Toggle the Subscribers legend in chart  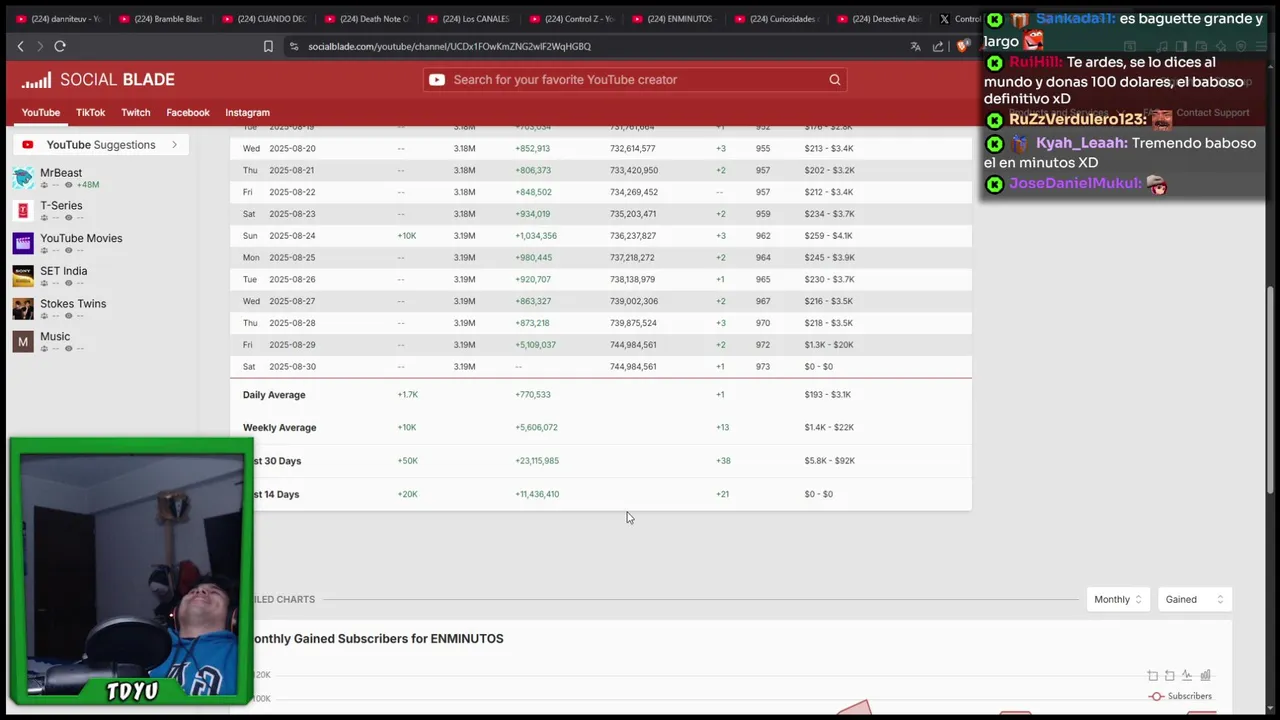(1180, 696)
